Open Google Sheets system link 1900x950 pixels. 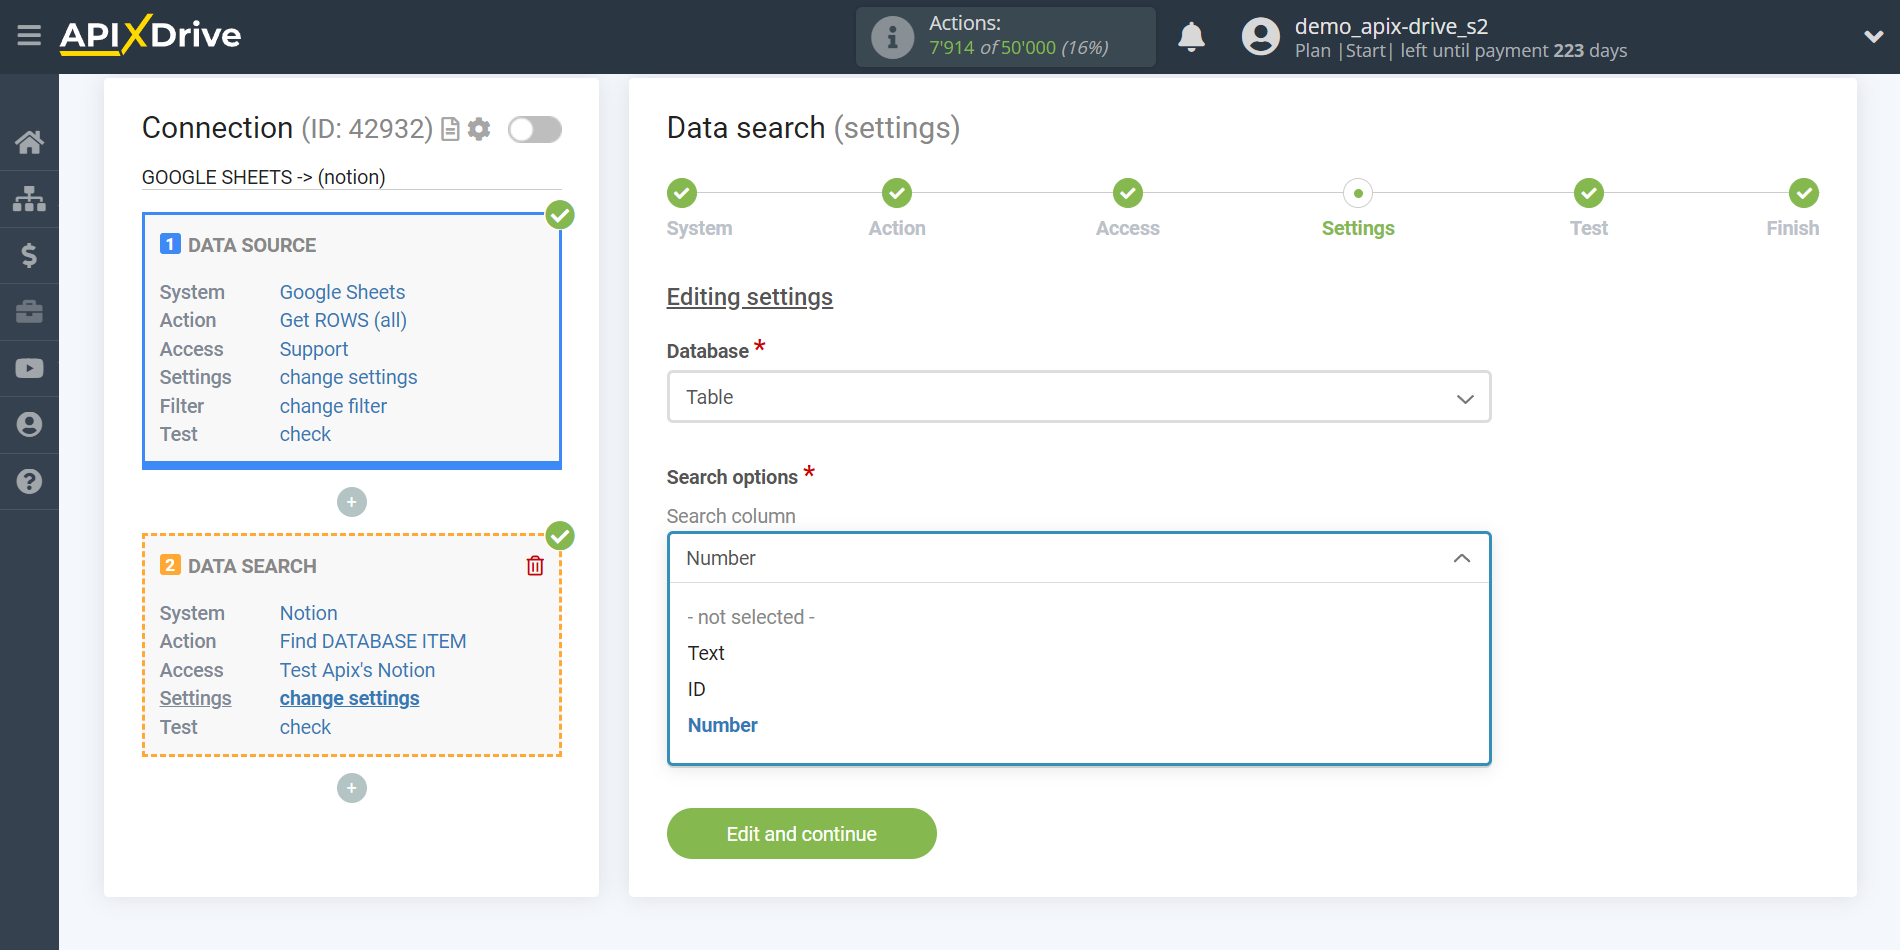[x=342, y=292]
